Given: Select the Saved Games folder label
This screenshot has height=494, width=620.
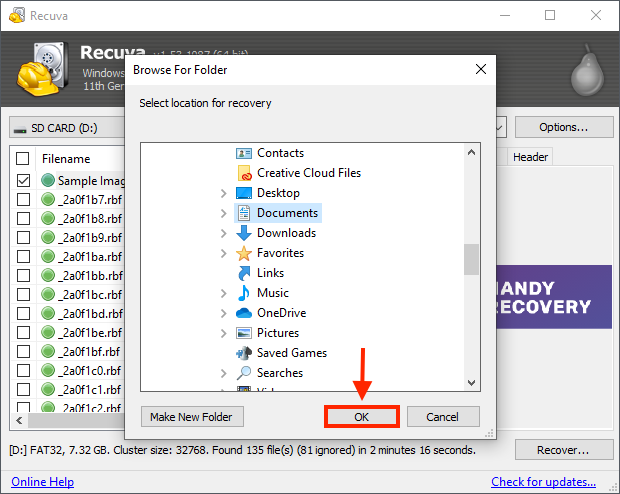Looking at the screenshot, I should [292, 353].
